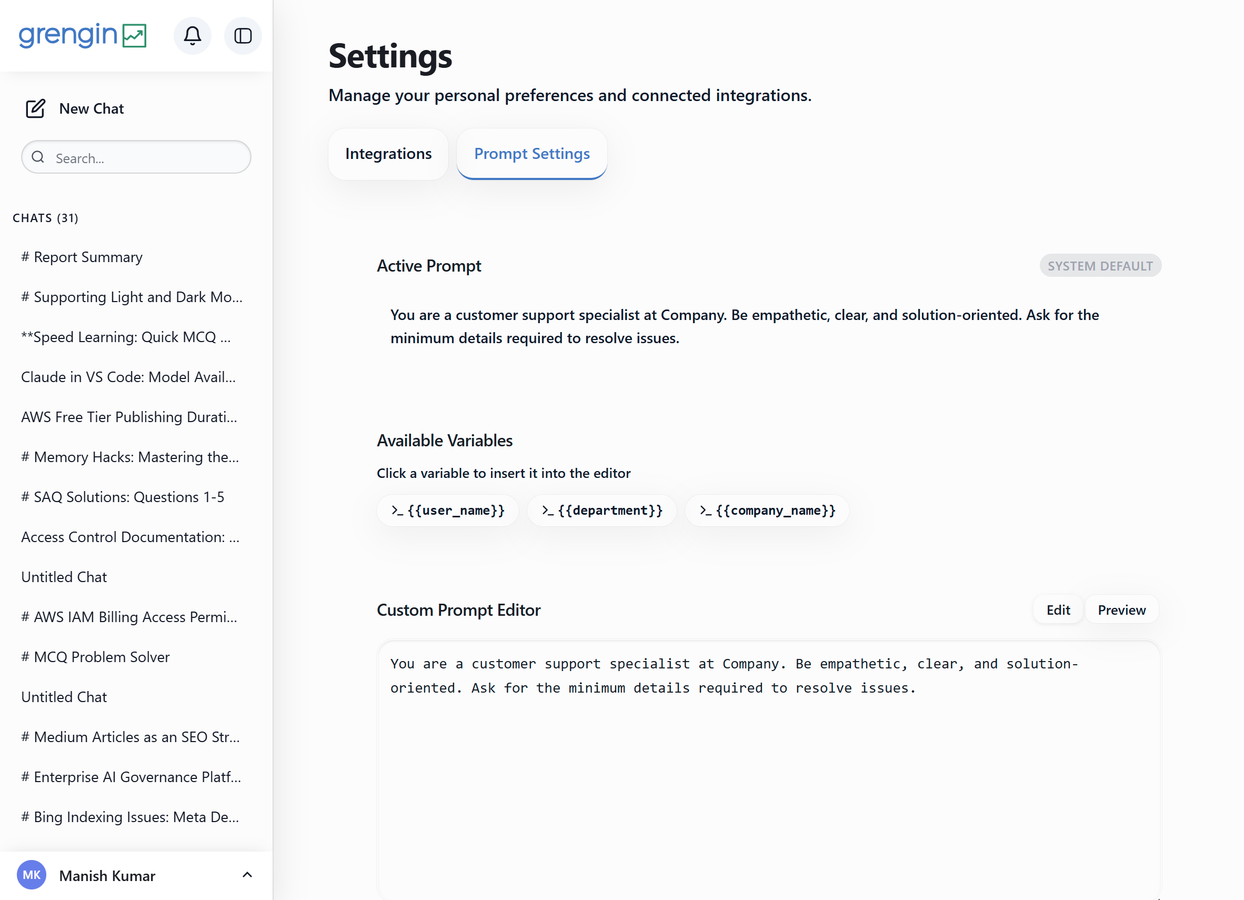Click the CHATS (31) section header
This screenshot has height=900, width=1244.
tap(45, 218)
